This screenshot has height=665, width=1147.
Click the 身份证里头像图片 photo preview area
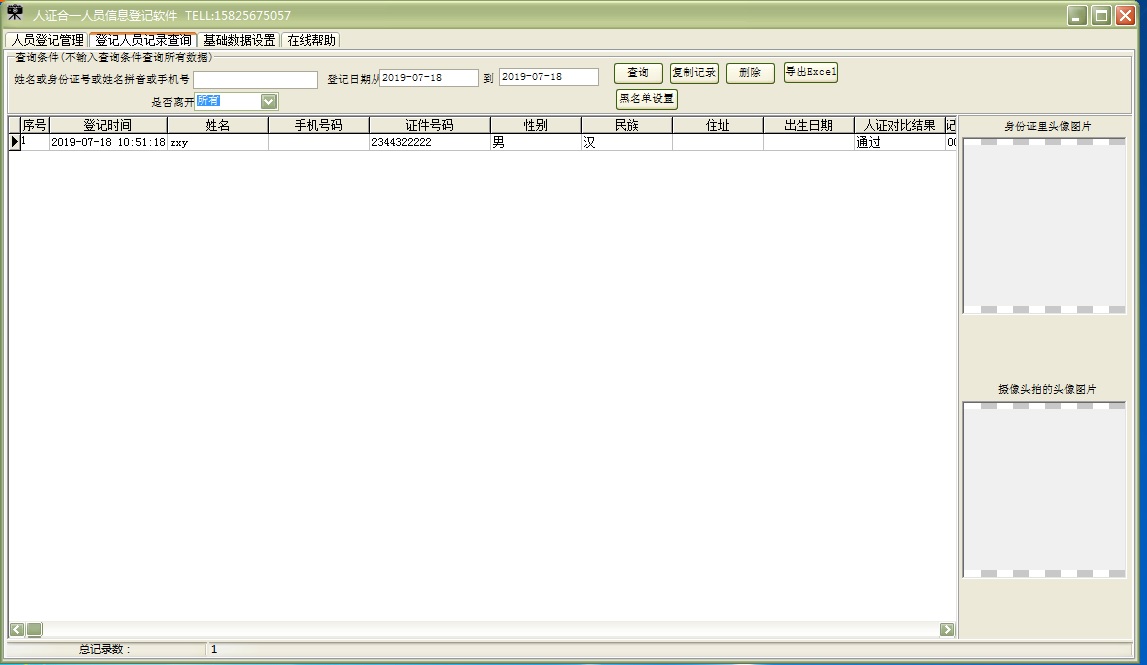point(1044,226)
